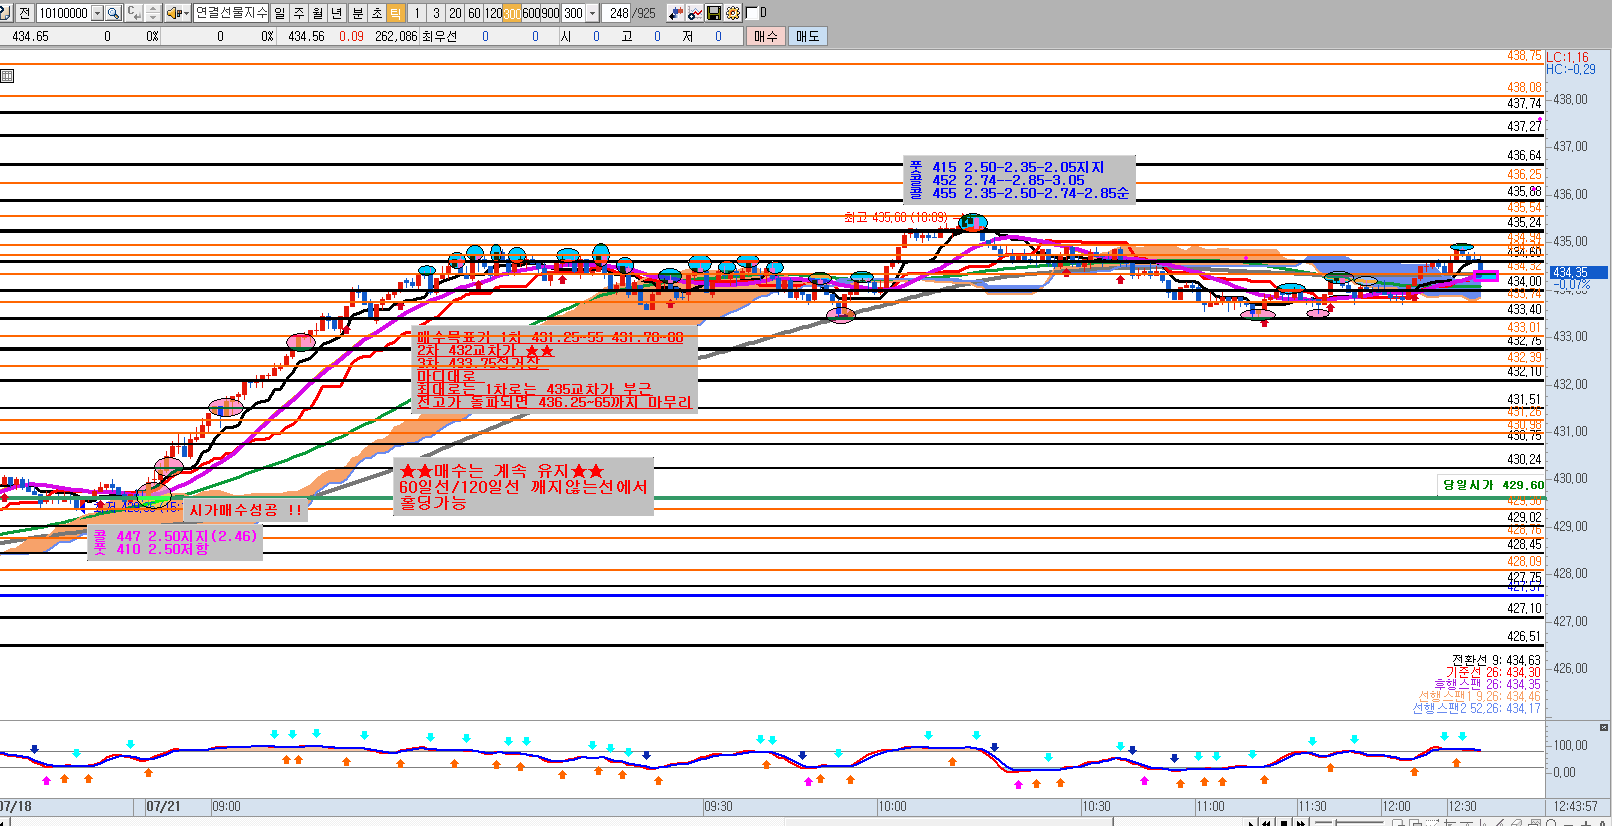Select the 분 (minute) period toggle
Viewport: 1612px width, 826px height.
tap(358, 13)
